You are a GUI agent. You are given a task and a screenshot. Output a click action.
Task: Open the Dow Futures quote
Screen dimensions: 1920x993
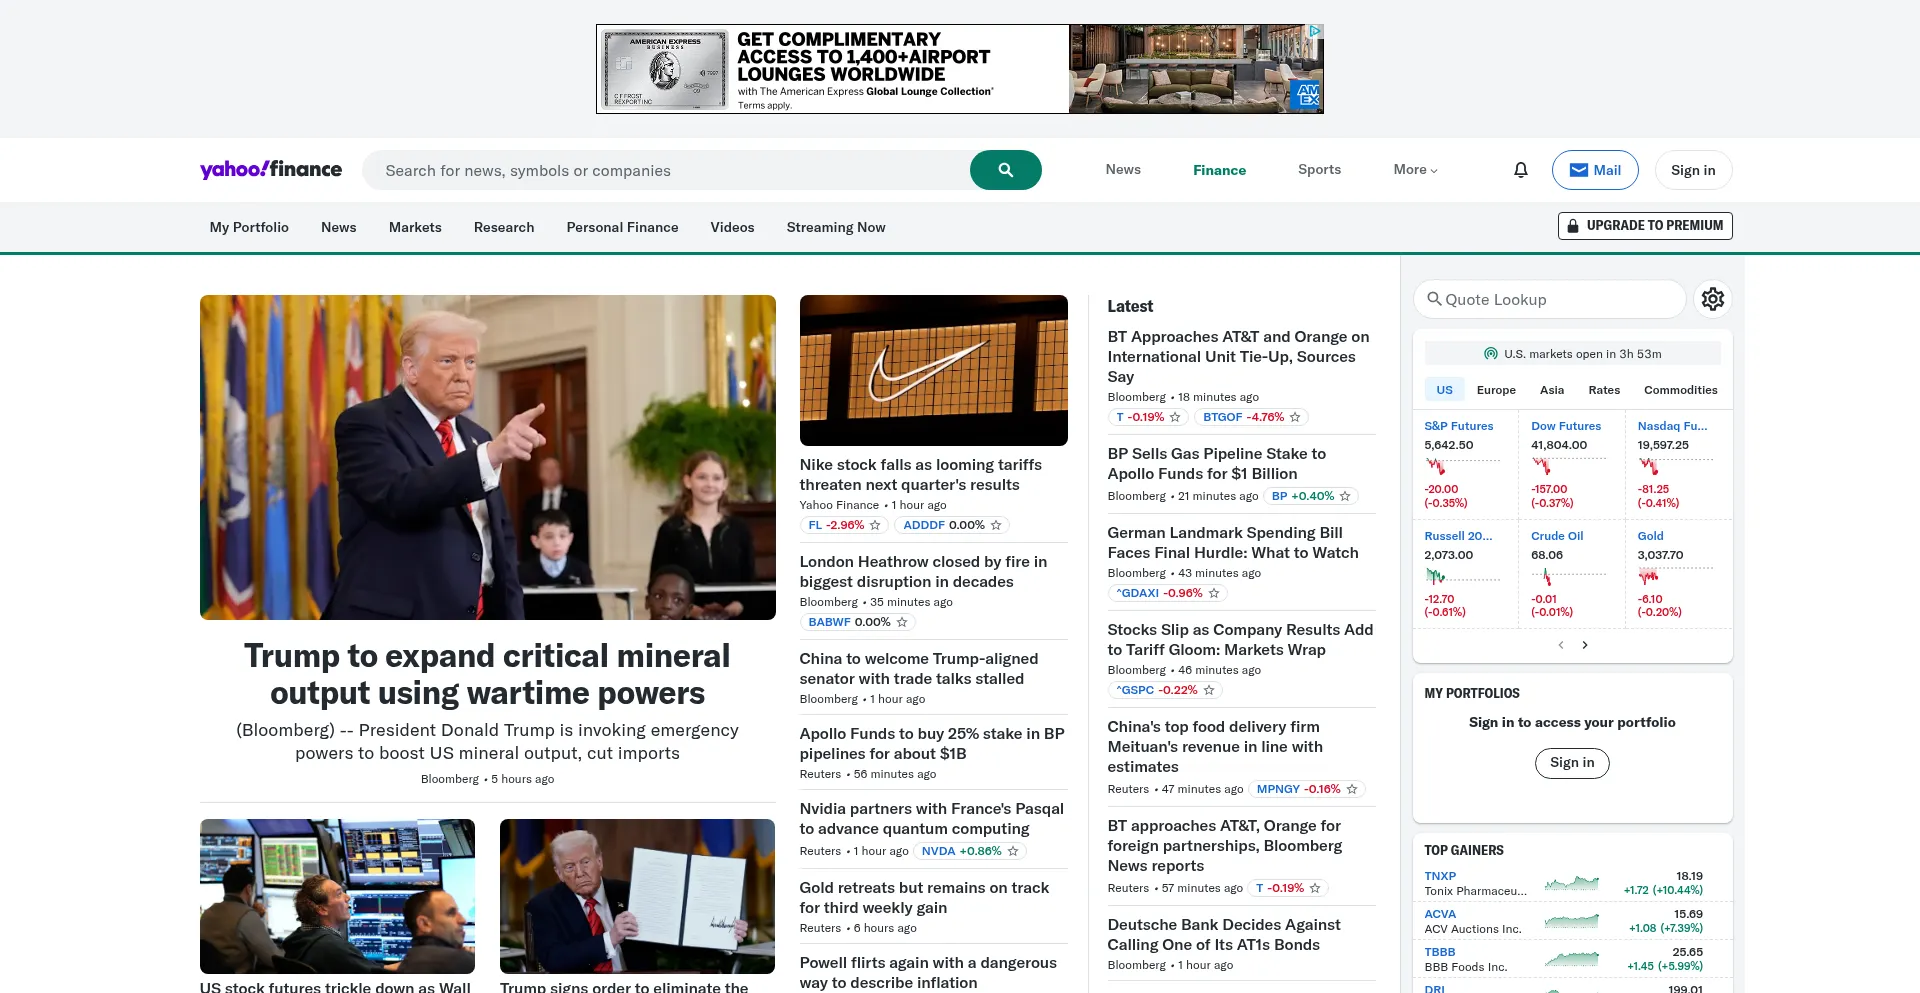click(x=1566, y=426)
